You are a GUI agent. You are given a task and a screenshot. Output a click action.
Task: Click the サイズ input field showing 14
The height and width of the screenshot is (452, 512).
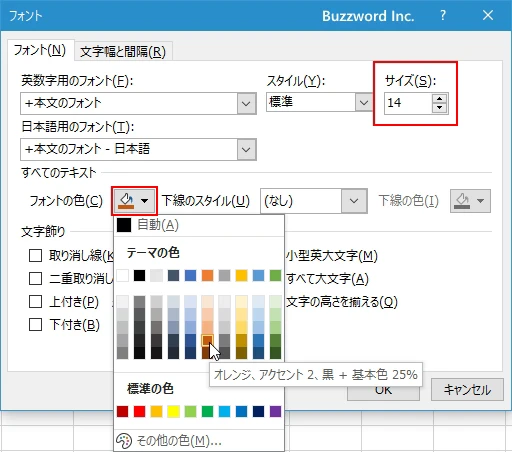coord(408,103)
